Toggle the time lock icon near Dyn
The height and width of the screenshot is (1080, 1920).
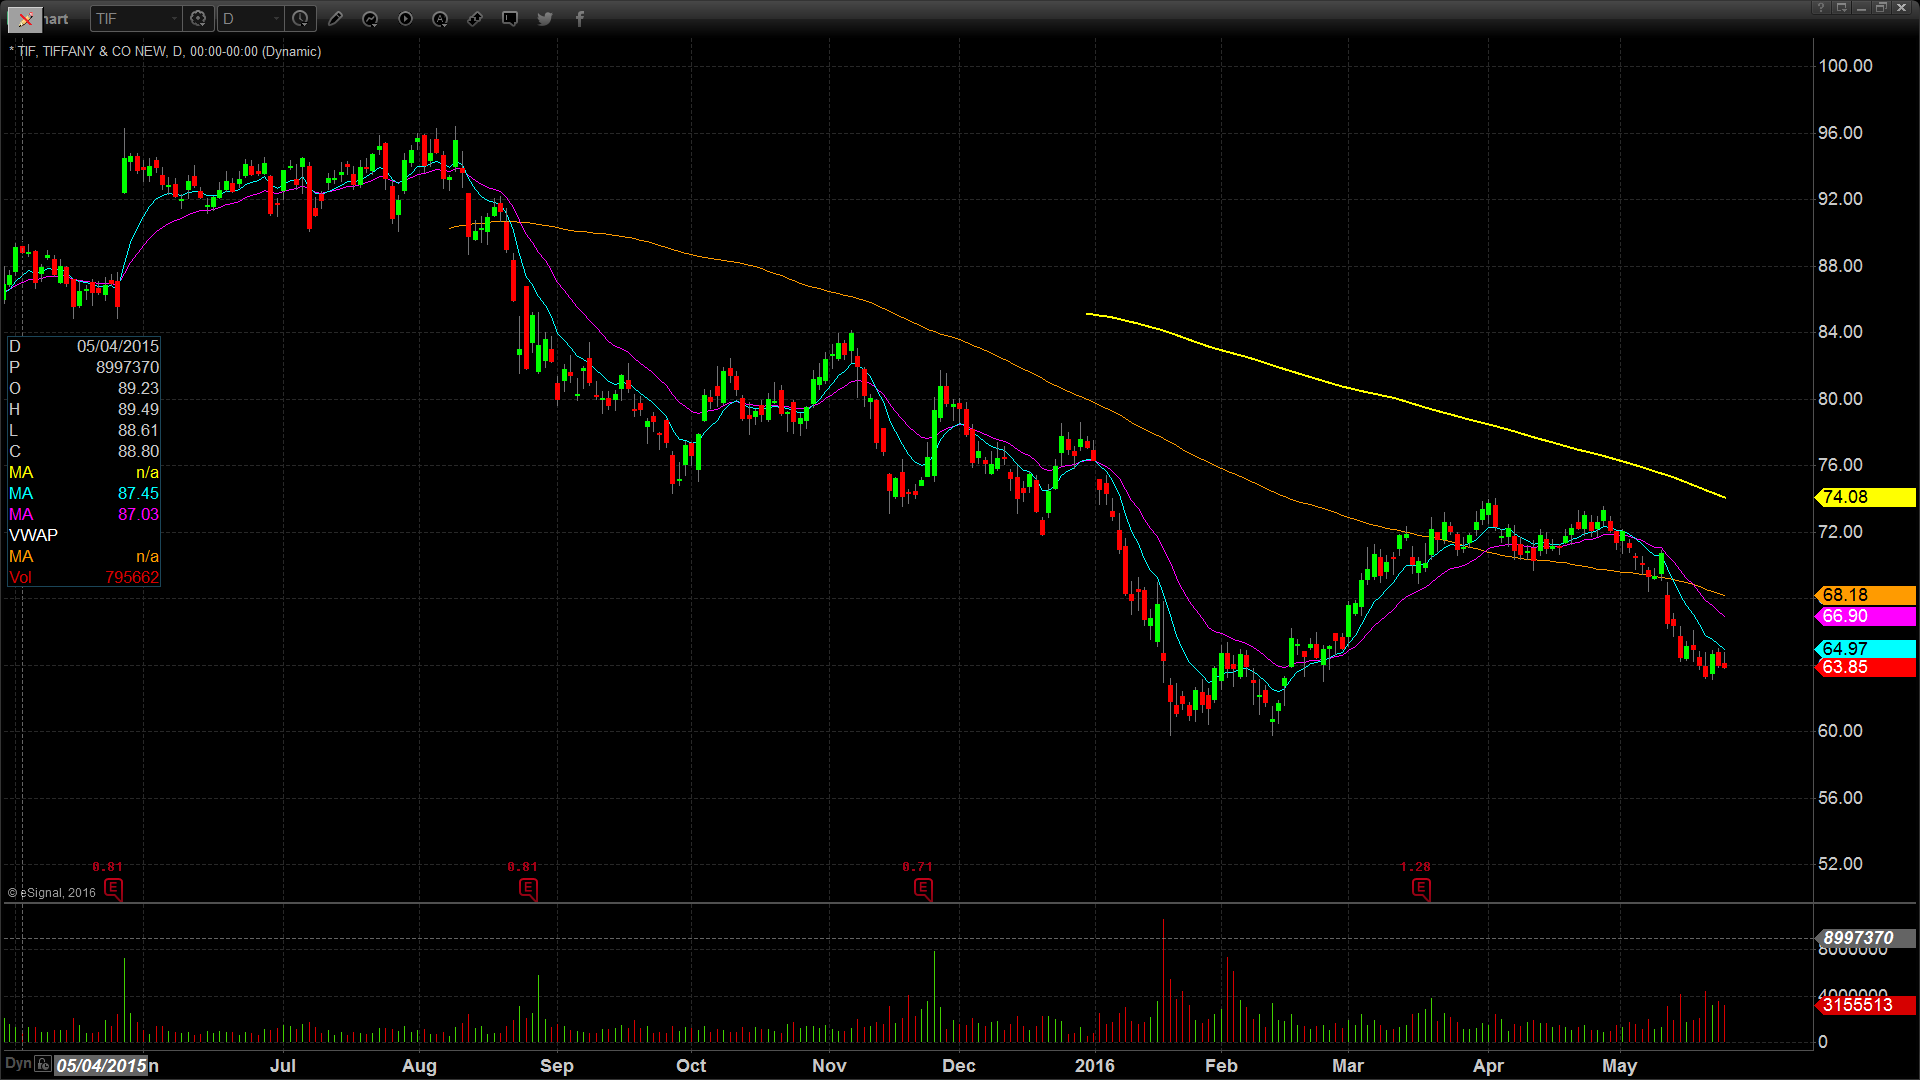click(43, 1064)
